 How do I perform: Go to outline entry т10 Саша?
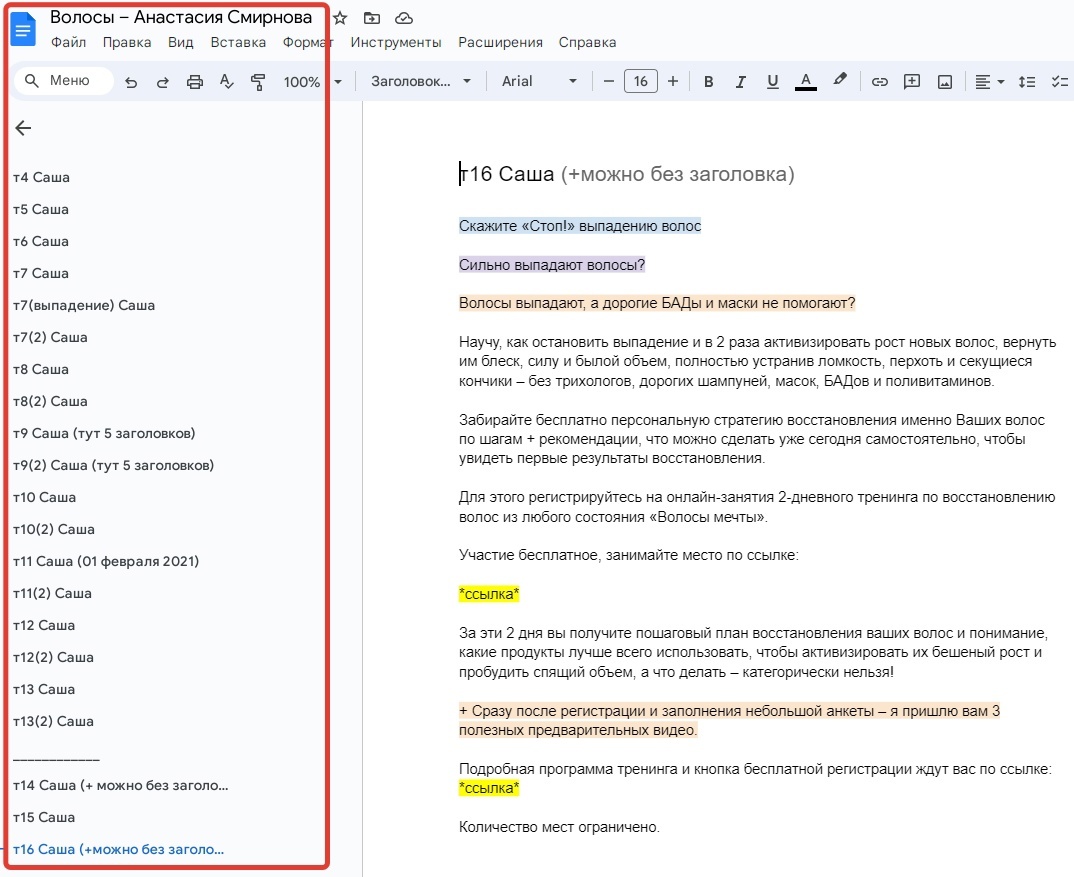[x=44, y=497]
